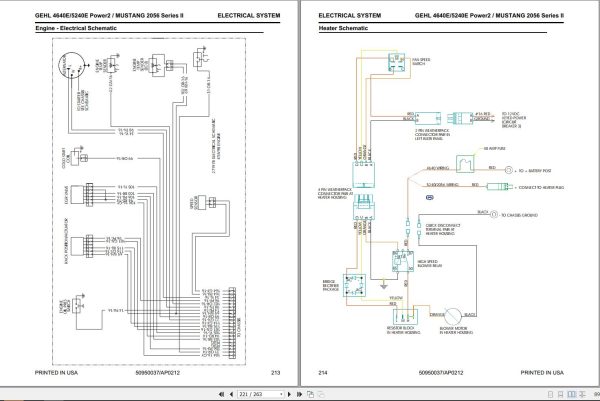Go to the first page of the document
The image size is (600, 401).
click(221, 394)
